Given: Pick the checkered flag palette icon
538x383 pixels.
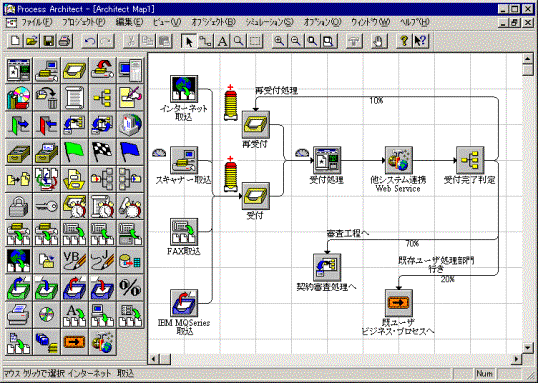Looking at the screenshot, I should click(x=103, y=152).
